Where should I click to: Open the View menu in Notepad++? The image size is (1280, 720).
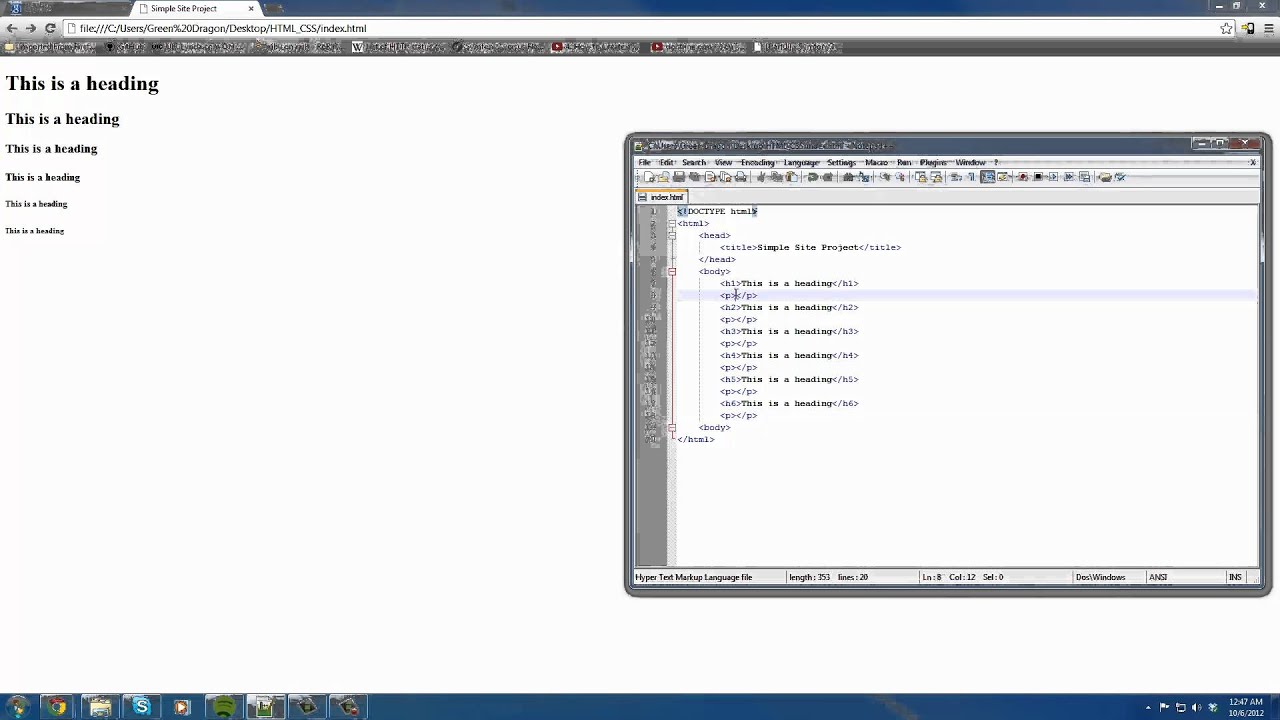click(723, 162)
